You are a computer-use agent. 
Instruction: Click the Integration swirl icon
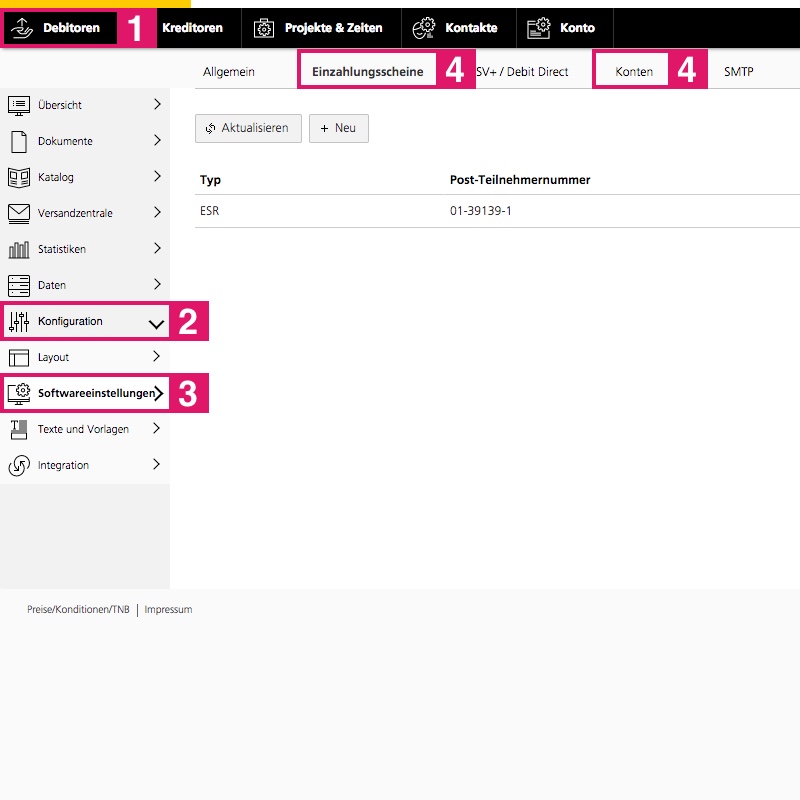18,465
